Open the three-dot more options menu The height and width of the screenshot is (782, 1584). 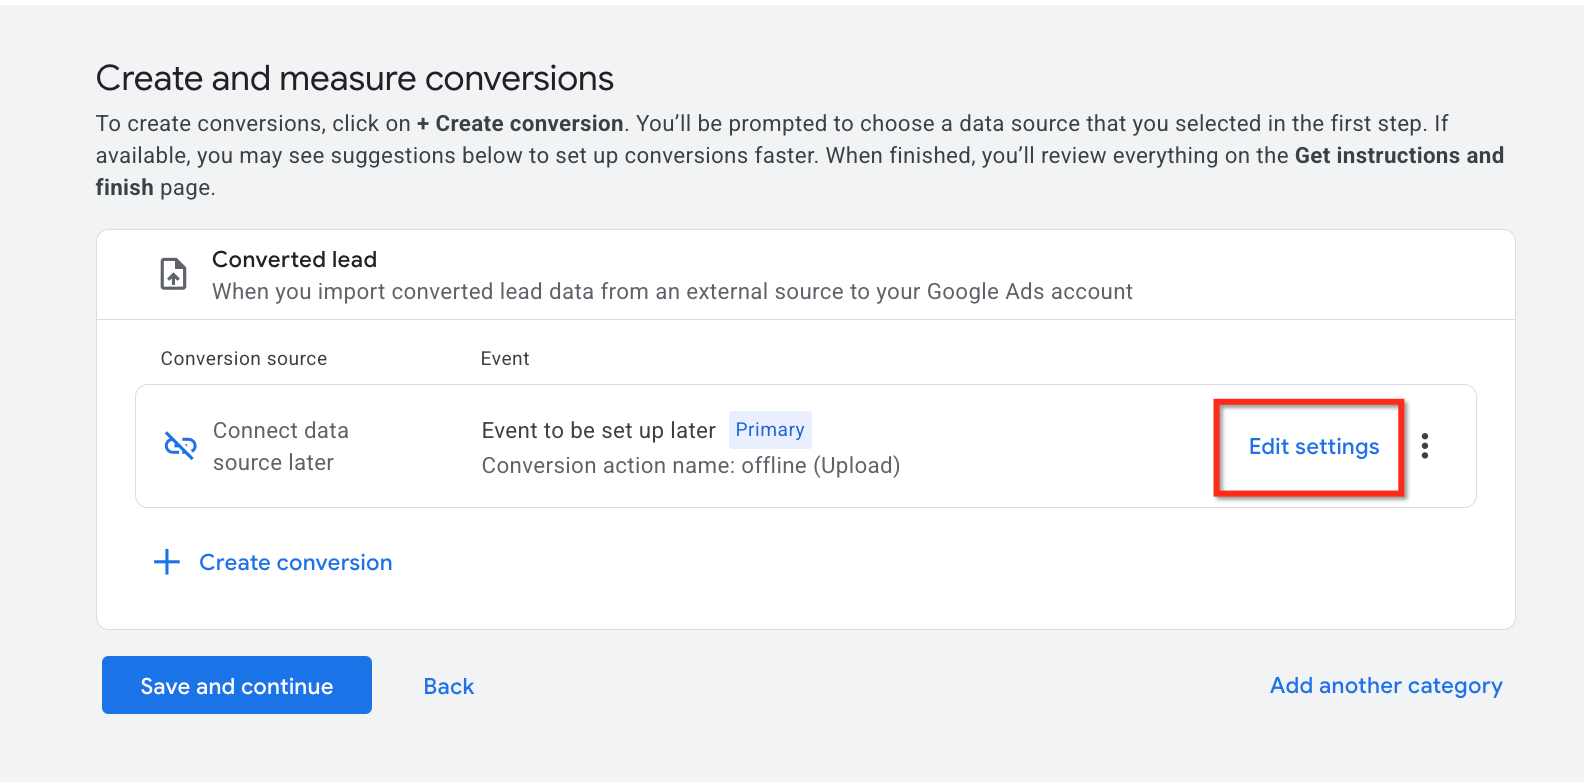click(1425, 446)
